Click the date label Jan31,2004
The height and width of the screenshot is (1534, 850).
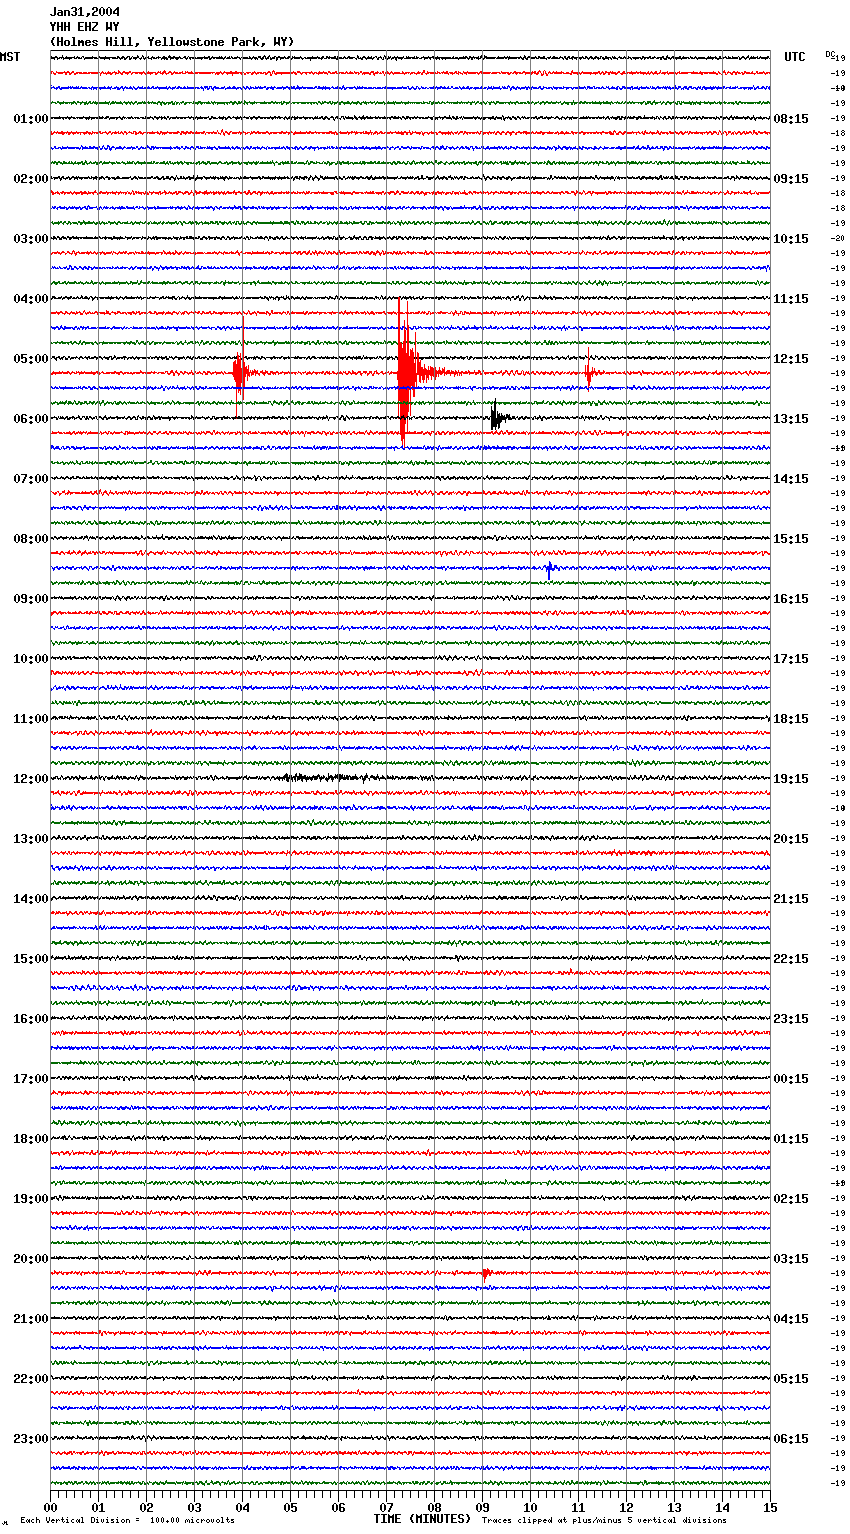(x=85, y=12)
